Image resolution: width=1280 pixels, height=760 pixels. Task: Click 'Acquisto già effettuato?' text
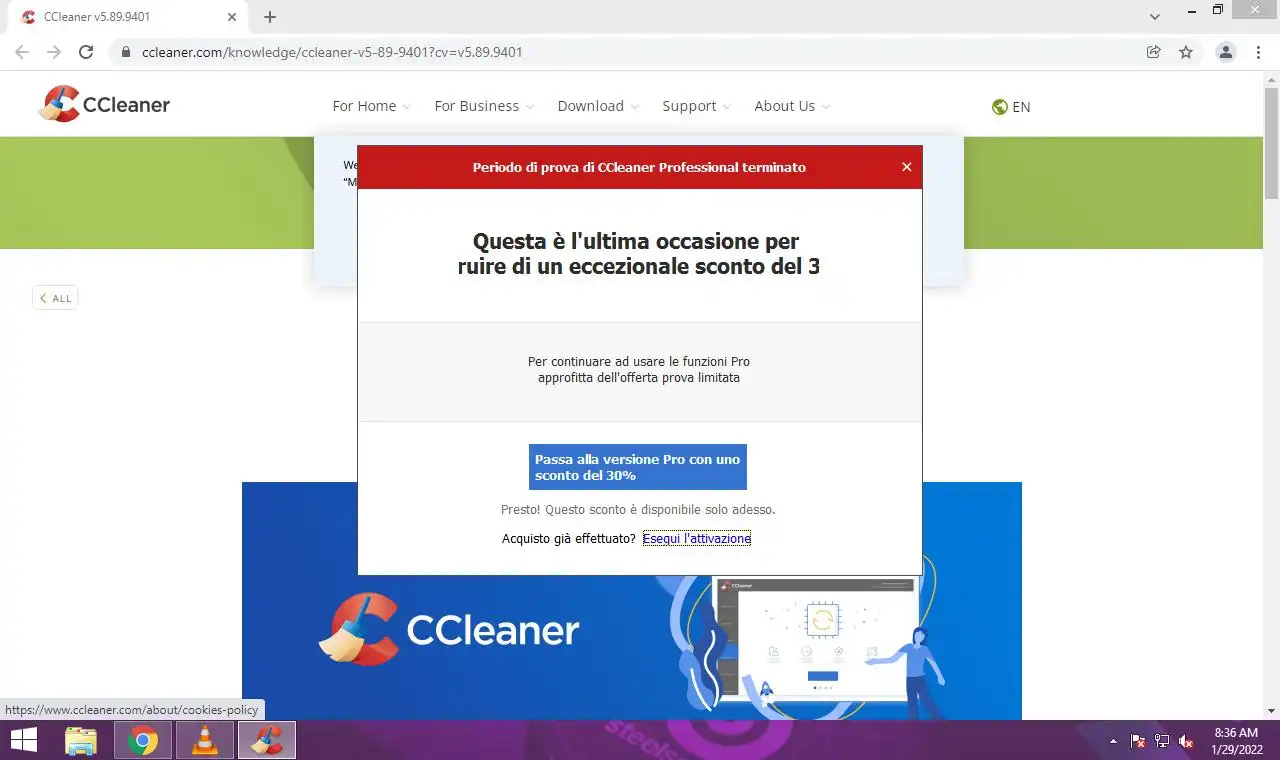(x=569, y=539)
